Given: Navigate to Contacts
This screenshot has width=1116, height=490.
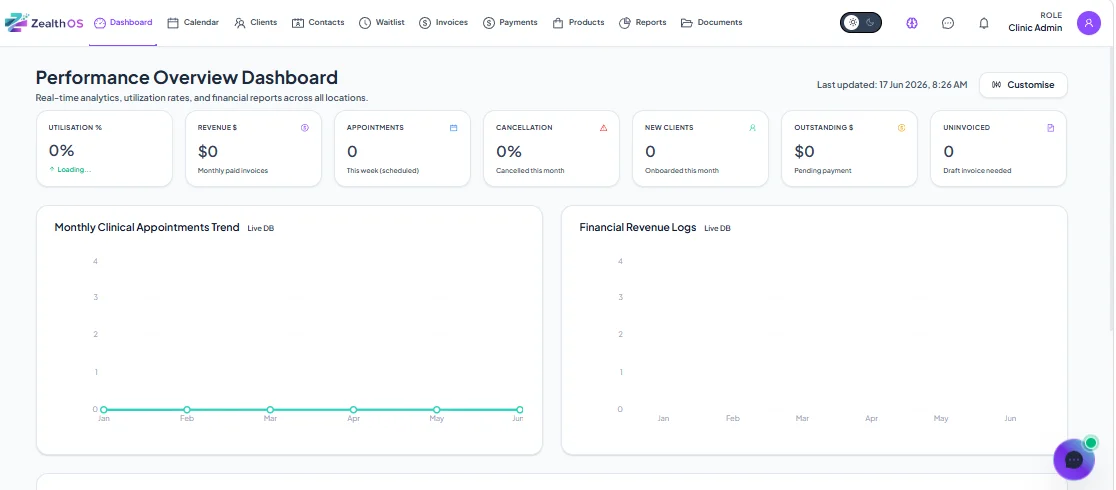Looking at the screenshot, I should pyautogui.click(x=318, y=23).
